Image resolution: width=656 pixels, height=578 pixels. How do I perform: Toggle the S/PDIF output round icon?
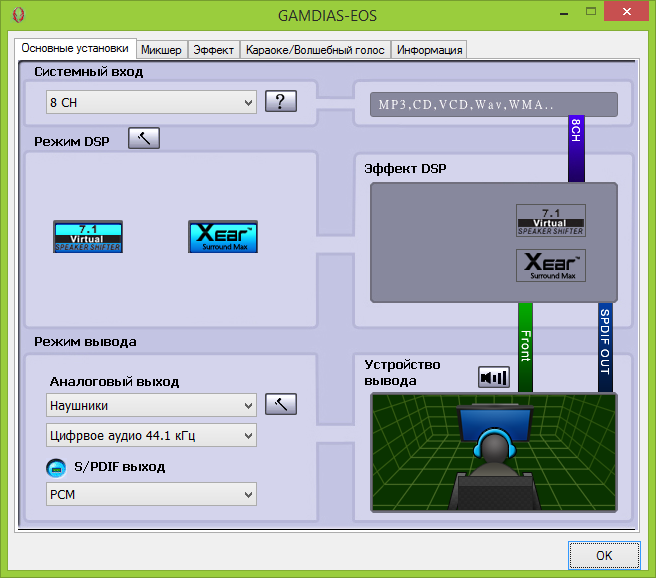coord(57,467)
